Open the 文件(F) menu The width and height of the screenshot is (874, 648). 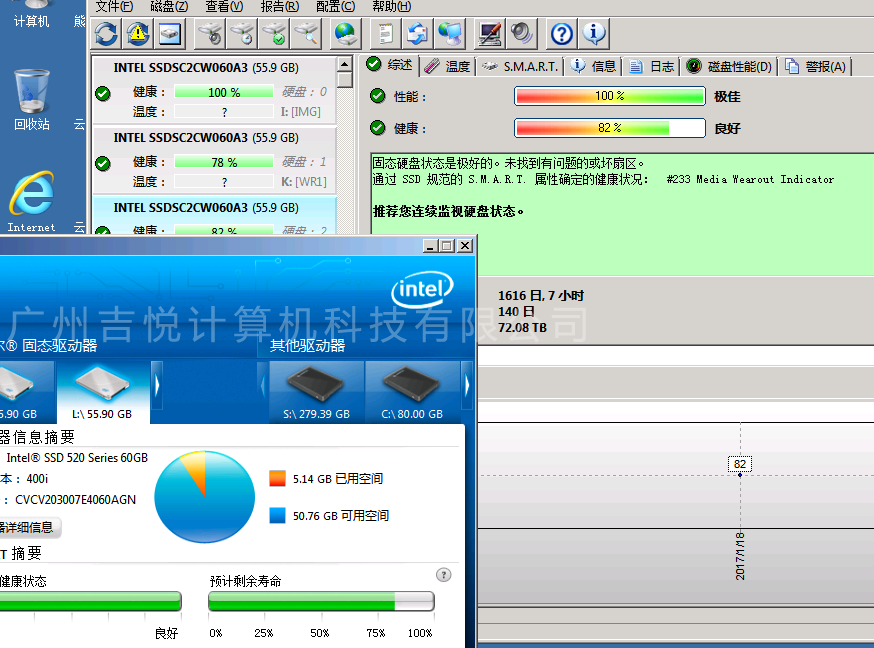click(x=114, y=6)
